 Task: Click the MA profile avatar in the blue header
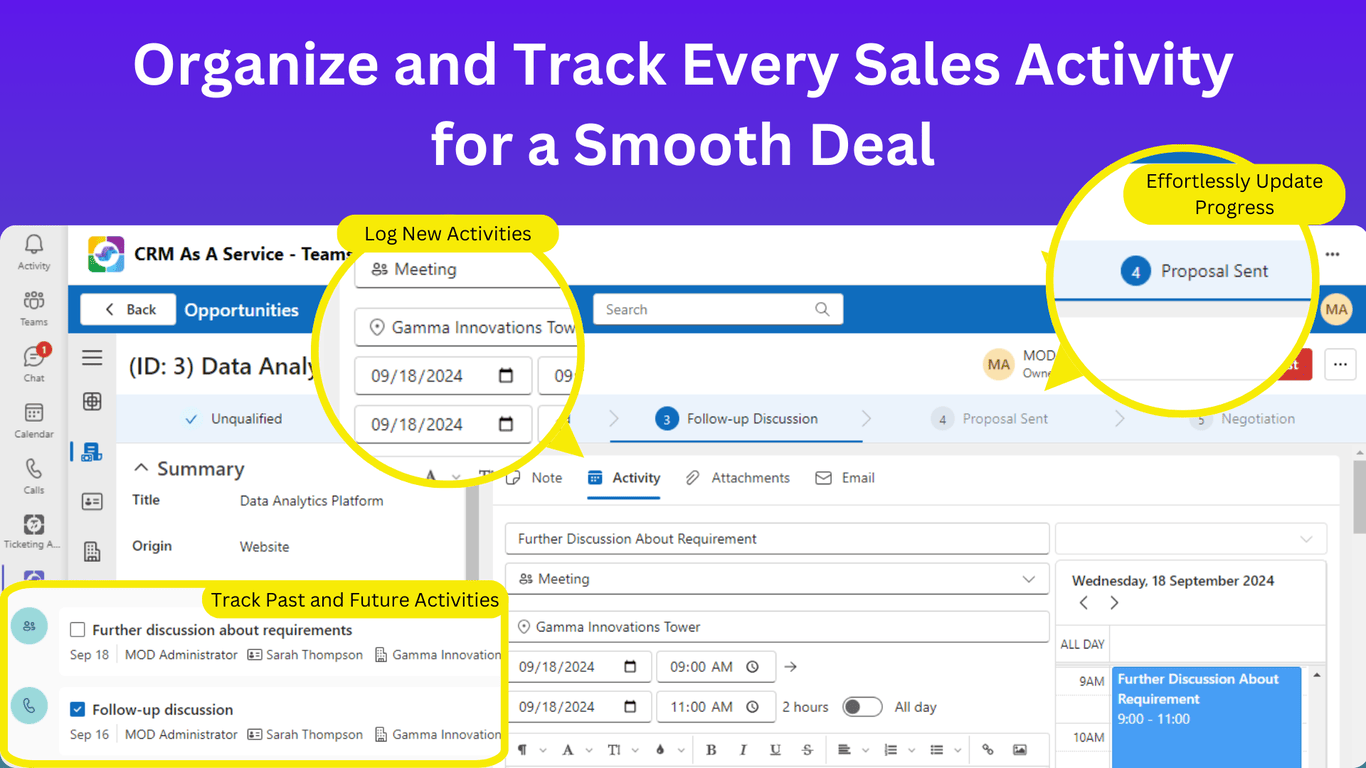pyautogui.click(x=1337, y=310)
